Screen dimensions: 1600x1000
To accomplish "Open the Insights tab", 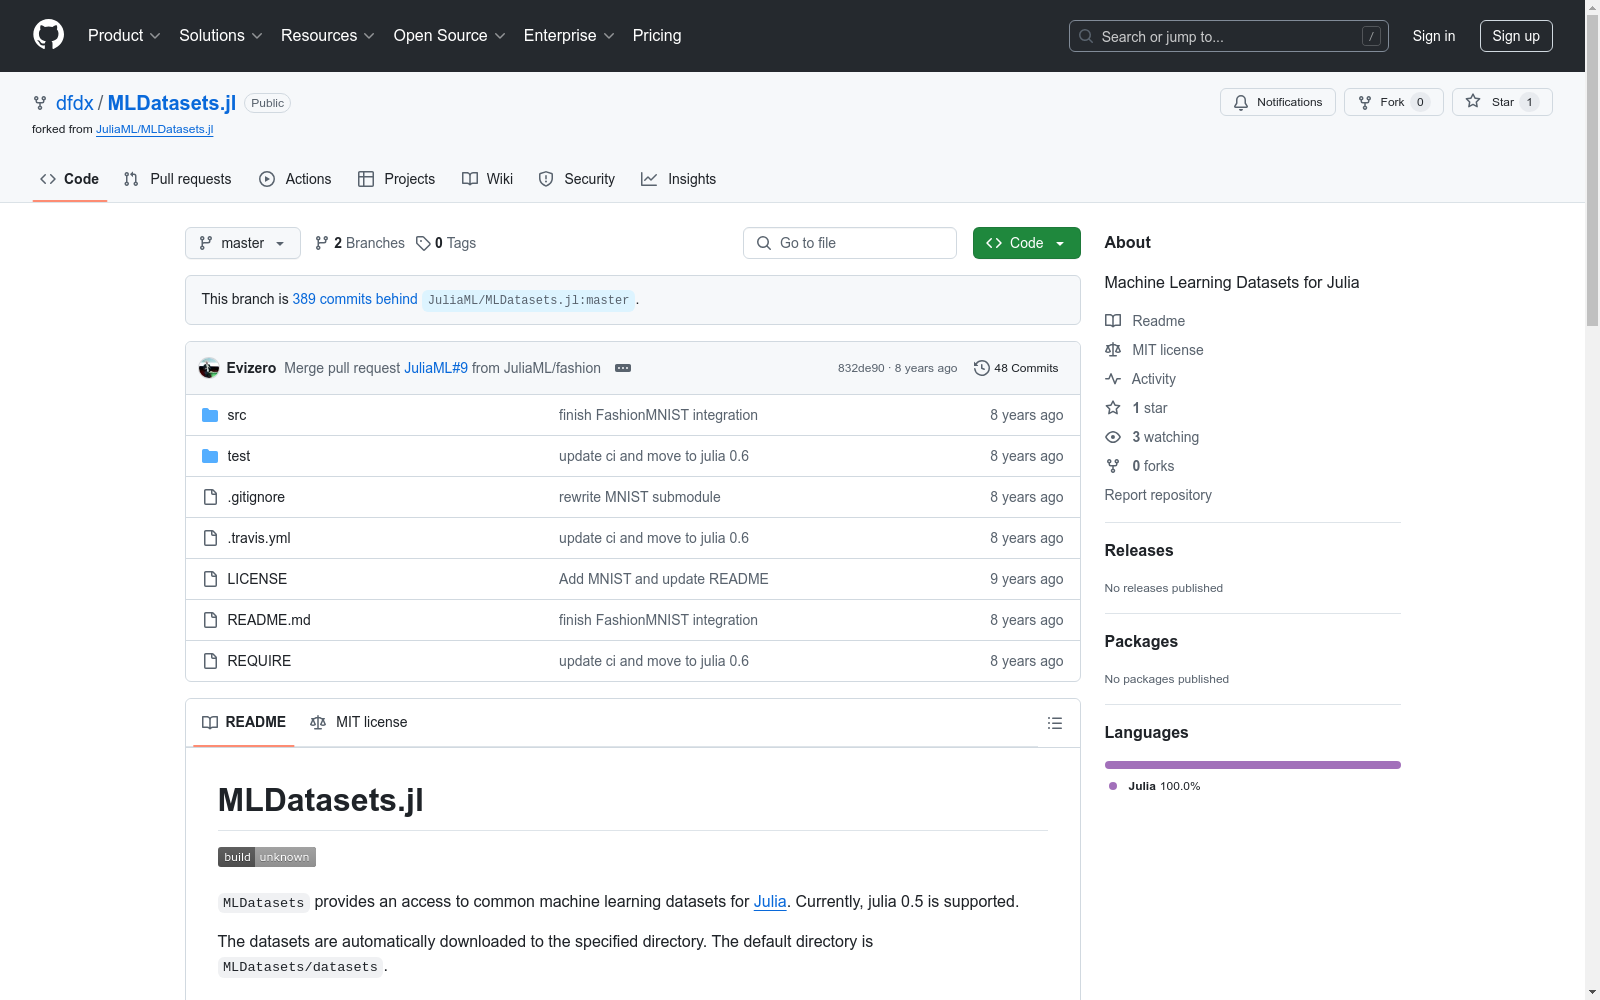I will point(679,179).
